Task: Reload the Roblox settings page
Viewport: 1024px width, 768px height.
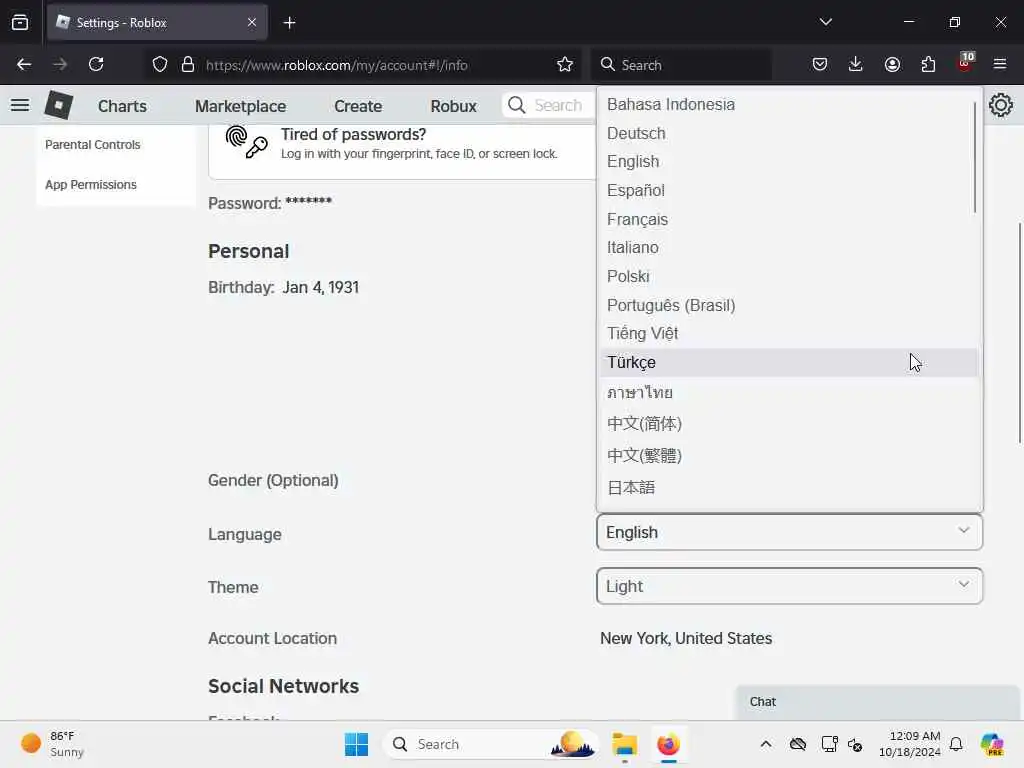Action: [x=96, y=65]
